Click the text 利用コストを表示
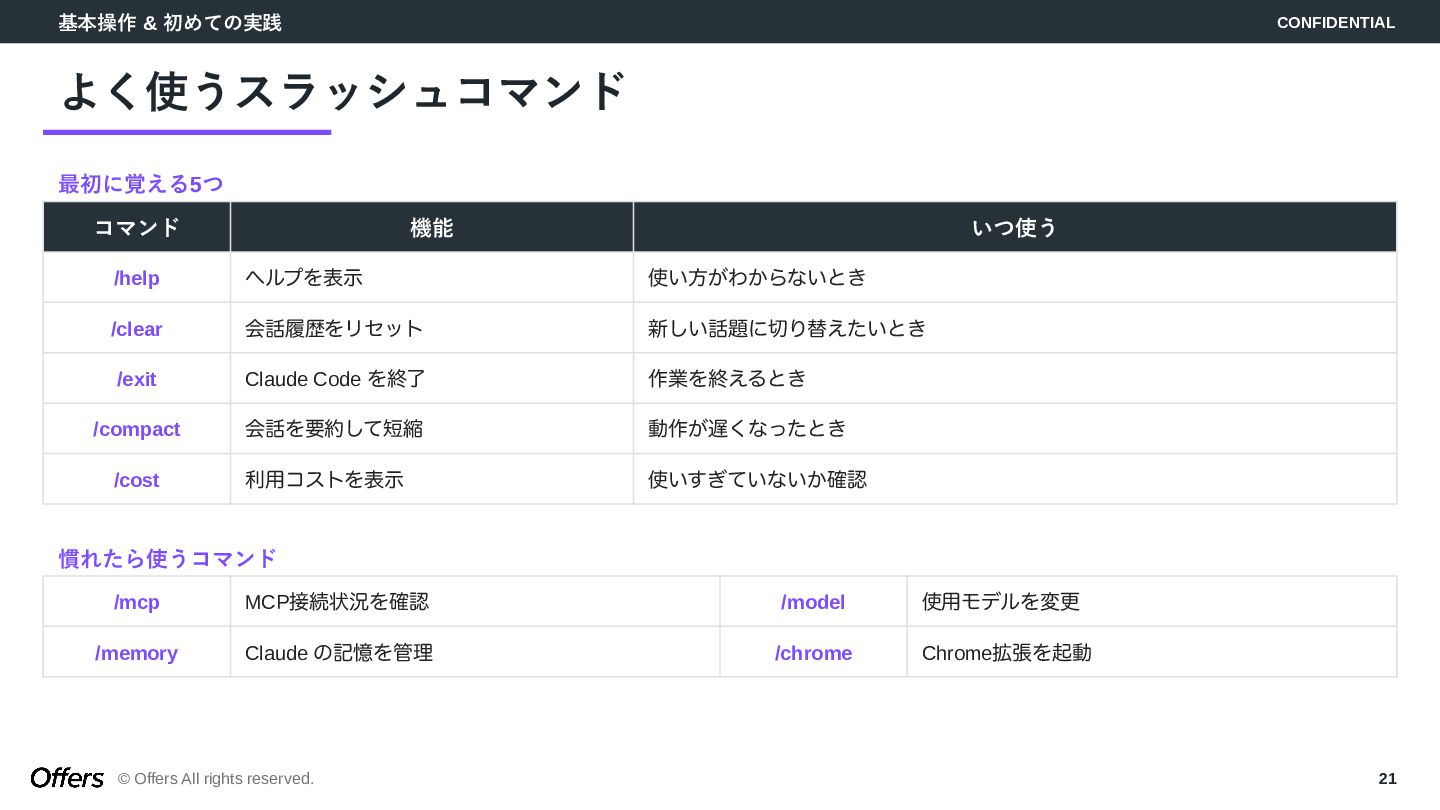Viewport: 1440px width, 810px height. [x=324, y=479]
